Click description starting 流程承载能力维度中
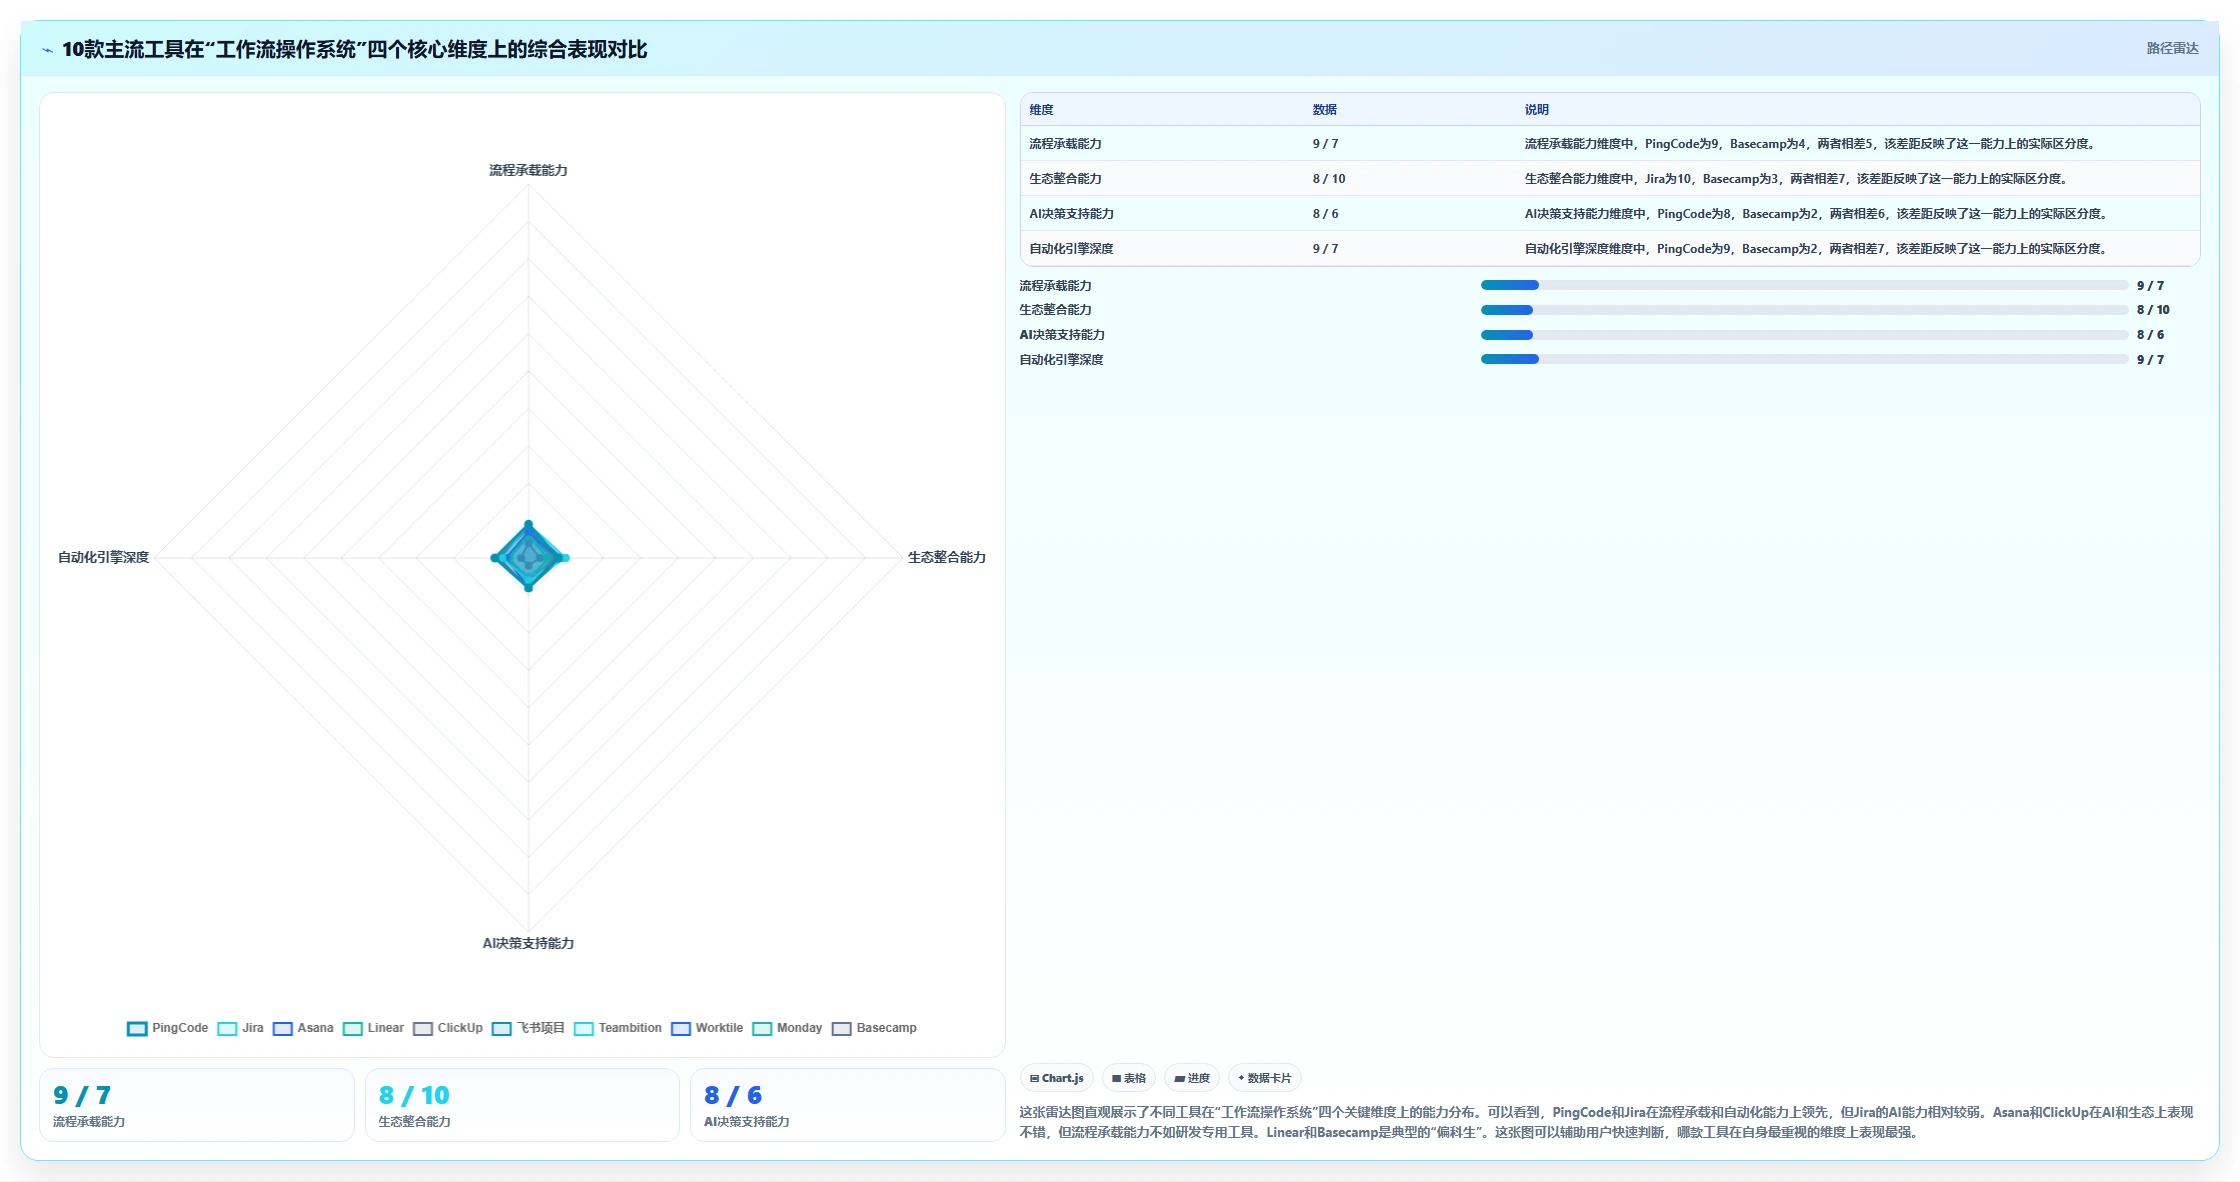This screenshot has width=2240, height=1182. coord(1810,144)
